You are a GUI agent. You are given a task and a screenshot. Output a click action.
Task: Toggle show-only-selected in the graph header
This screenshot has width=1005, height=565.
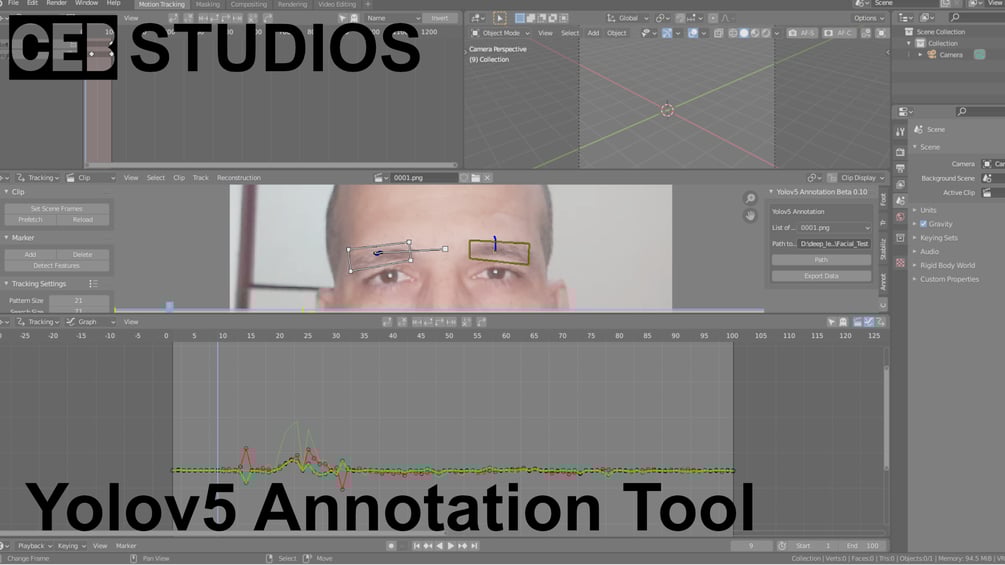[x=831, y=322]
